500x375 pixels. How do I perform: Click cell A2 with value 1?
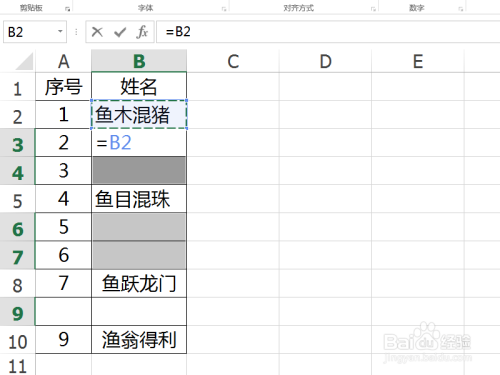tap(63, 115)
